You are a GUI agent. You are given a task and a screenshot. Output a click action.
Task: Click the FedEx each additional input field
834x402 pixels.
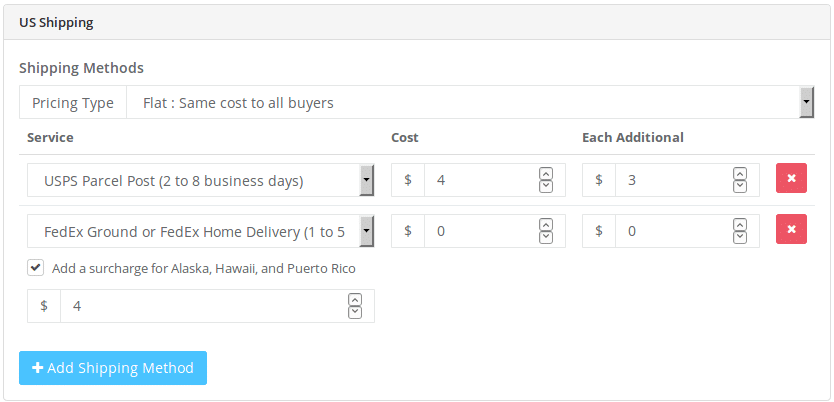tap(670, 231)
